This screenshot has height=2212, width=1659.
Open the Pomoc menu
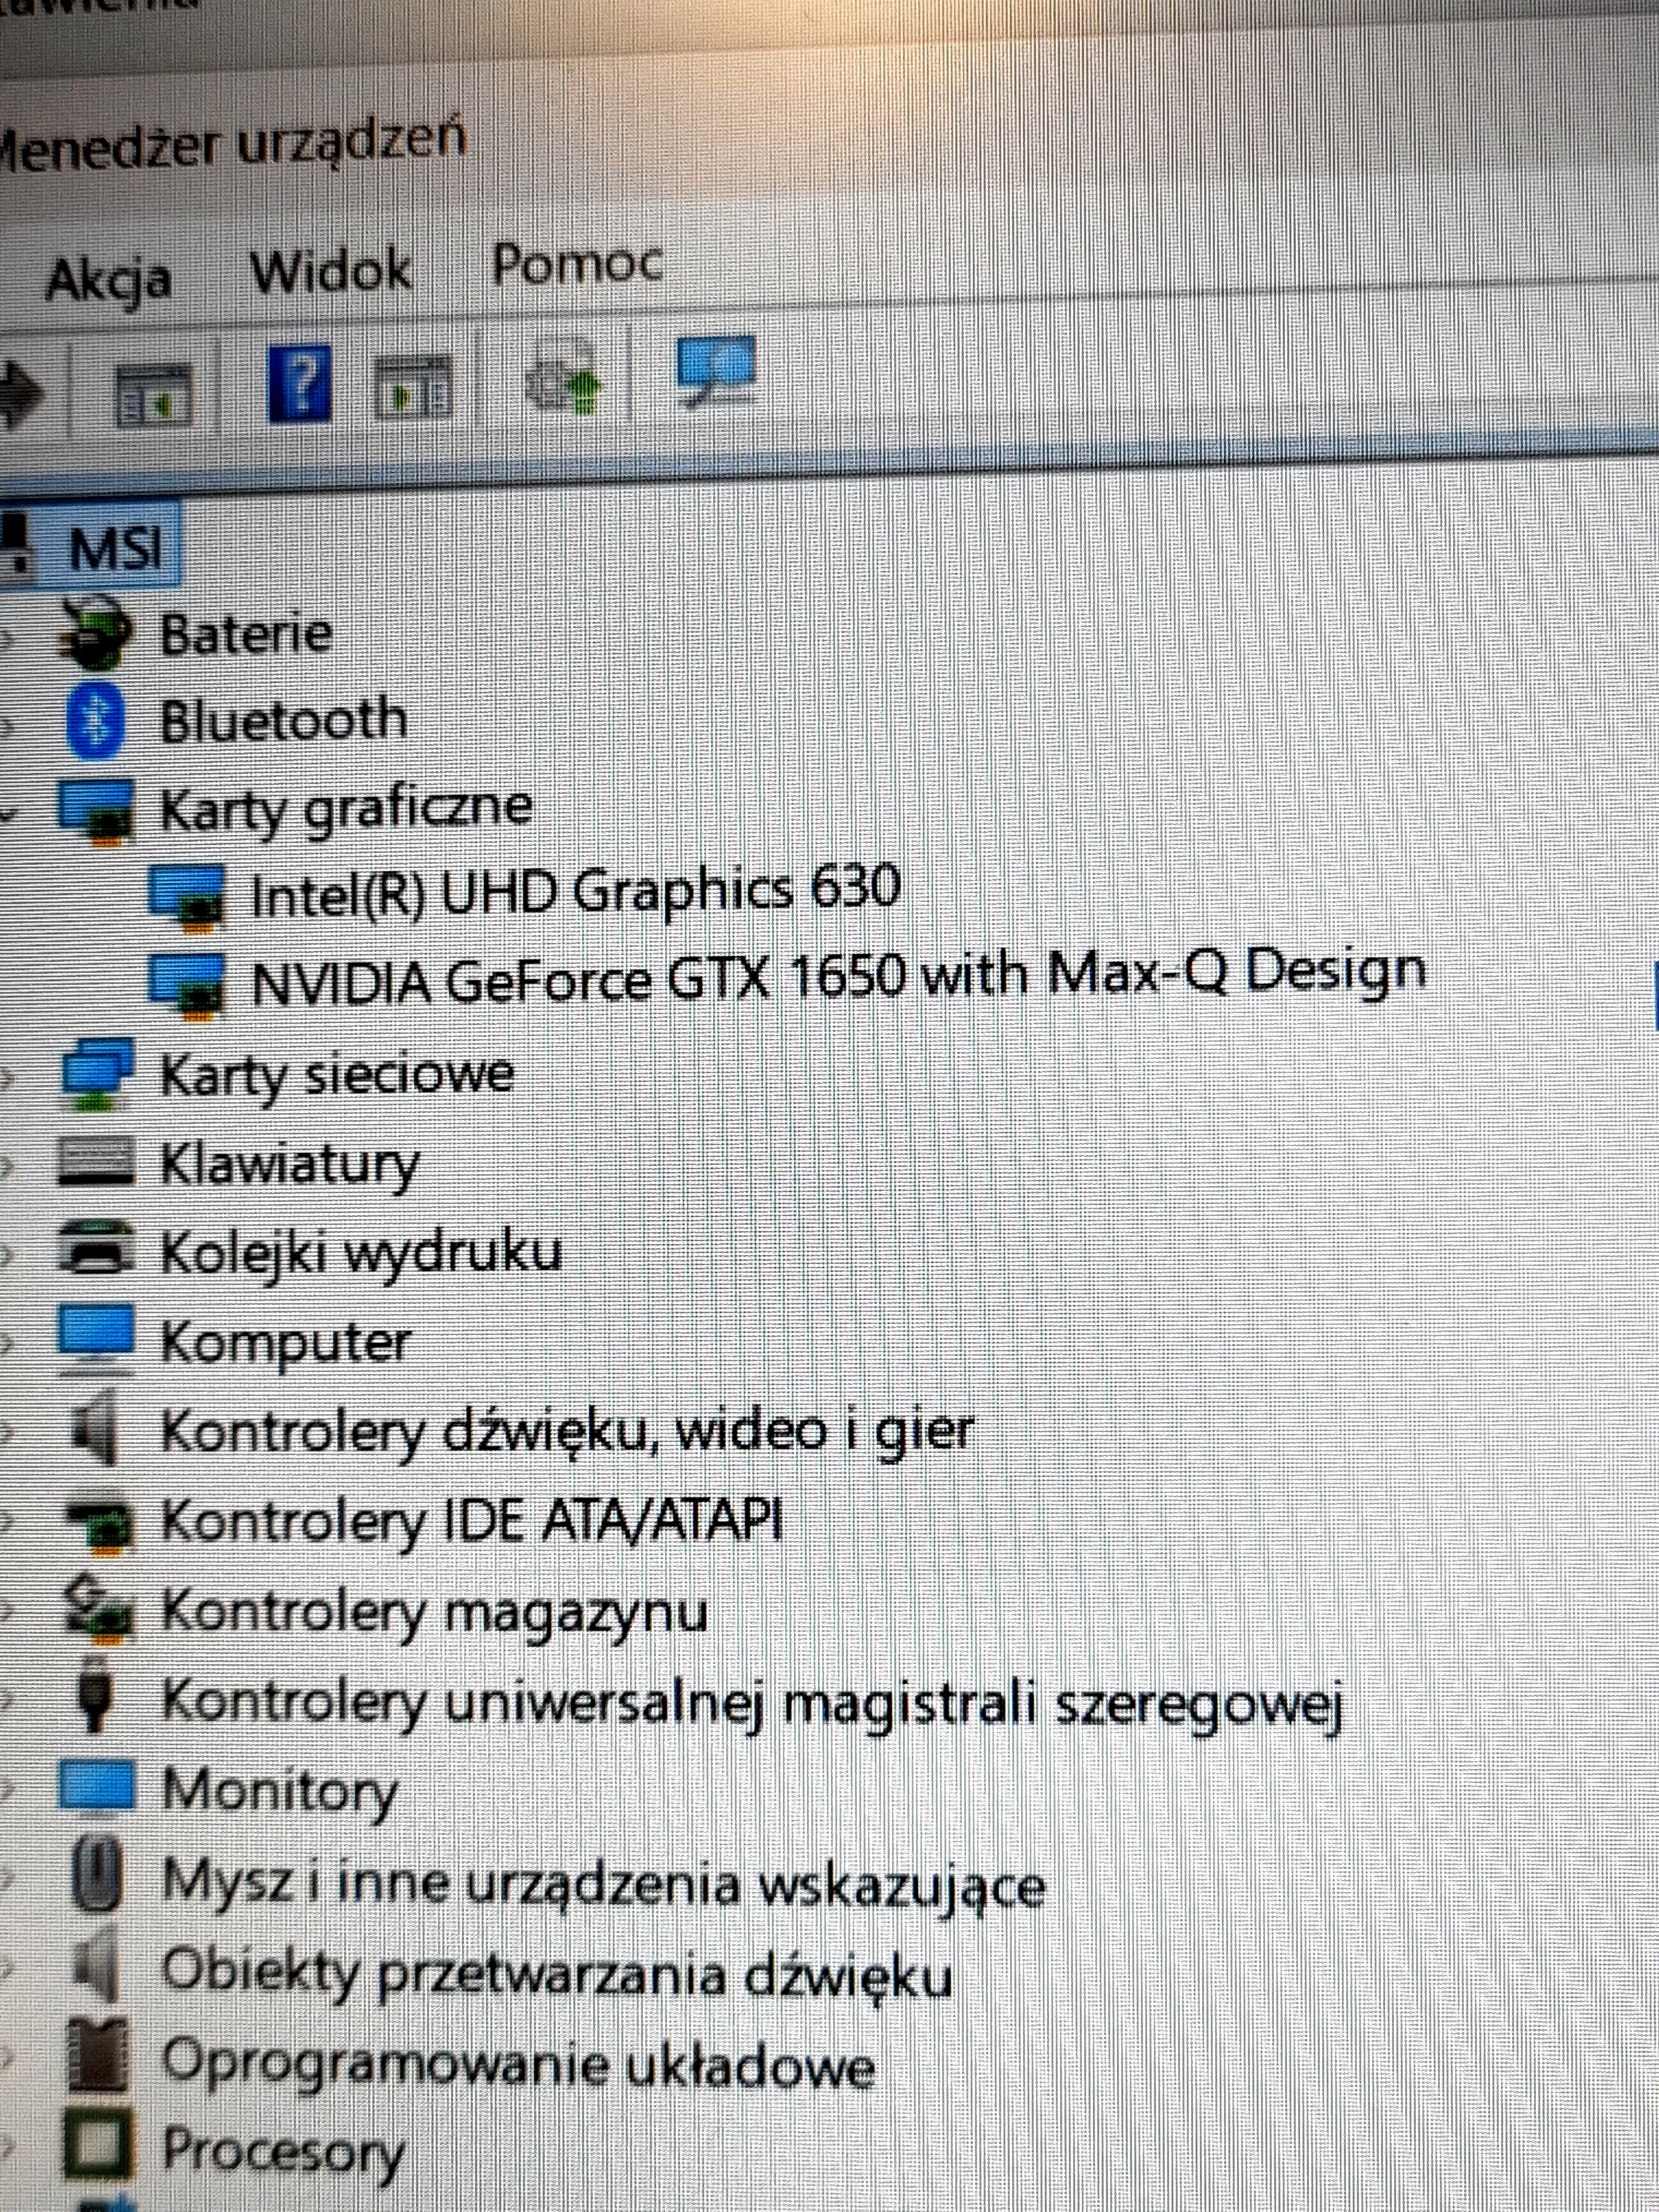point(577,264)
